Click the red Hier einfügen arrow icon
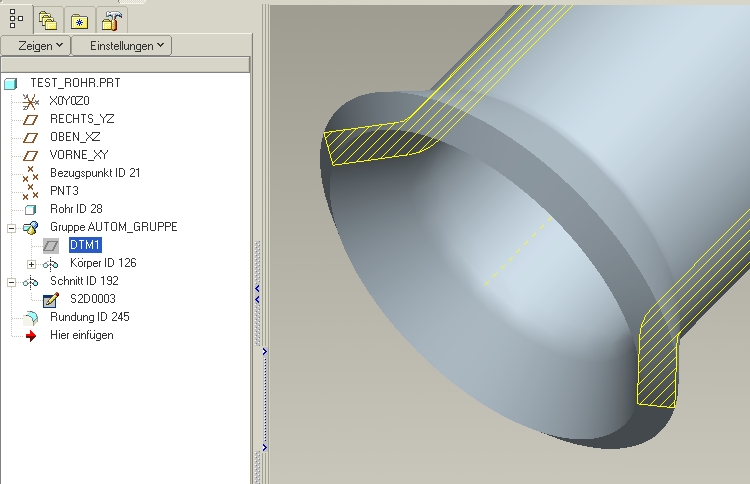 coord(31,336)
